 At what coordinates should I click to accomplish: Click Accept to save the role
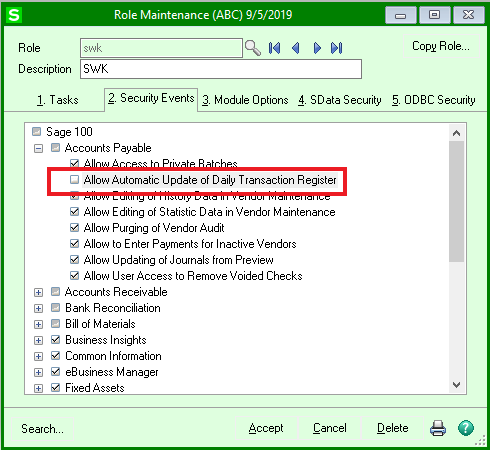point(266,428)
